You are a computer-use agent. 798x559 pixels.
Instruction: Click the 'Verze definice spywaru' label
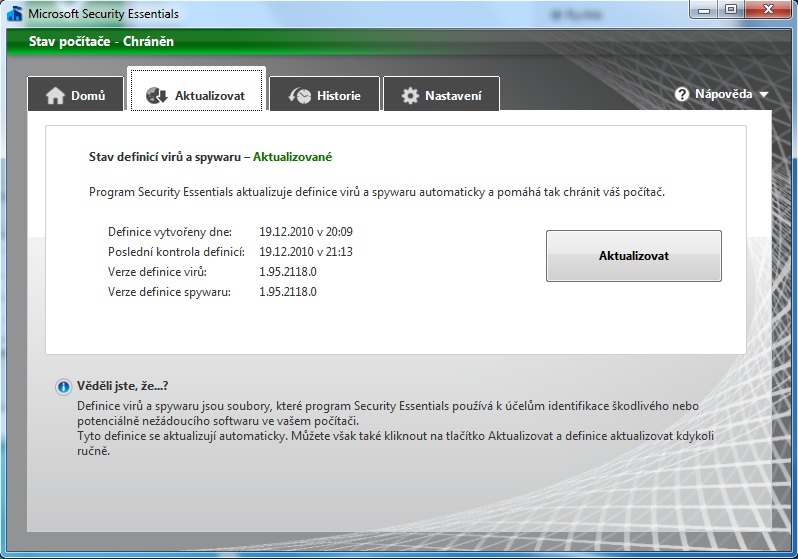point(169,292)
